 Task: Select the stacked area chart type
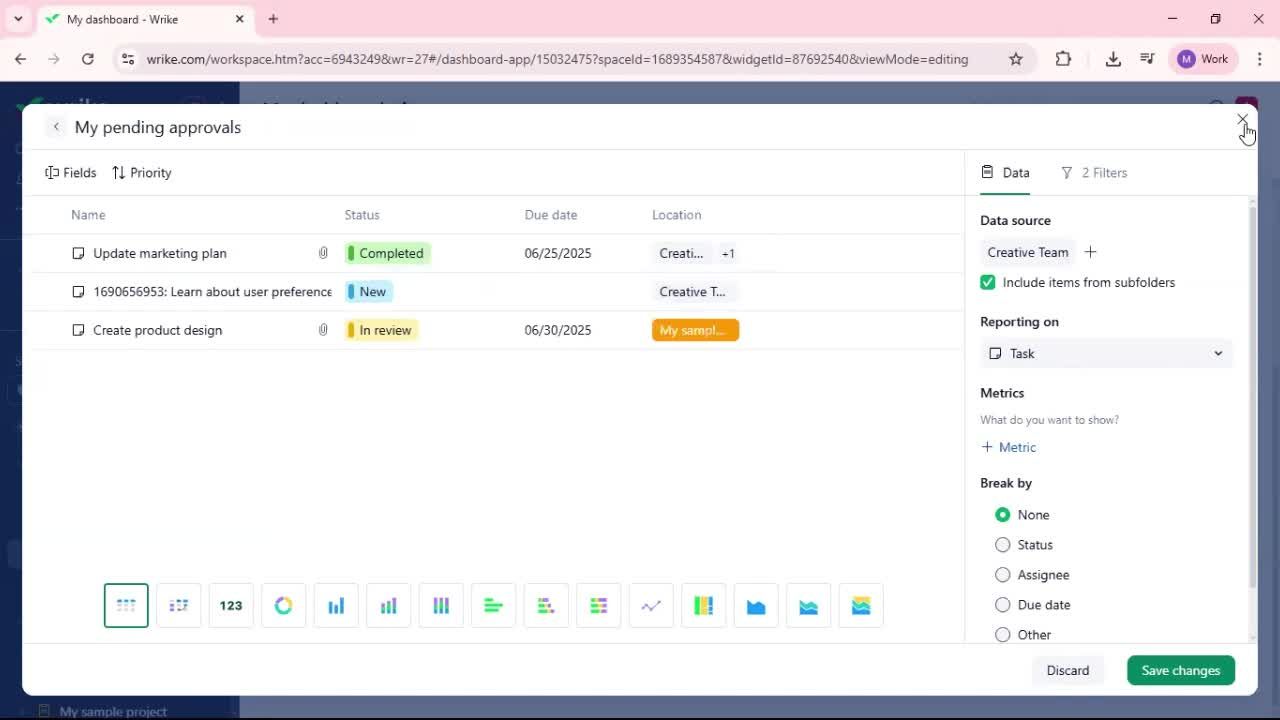[809, 606]
